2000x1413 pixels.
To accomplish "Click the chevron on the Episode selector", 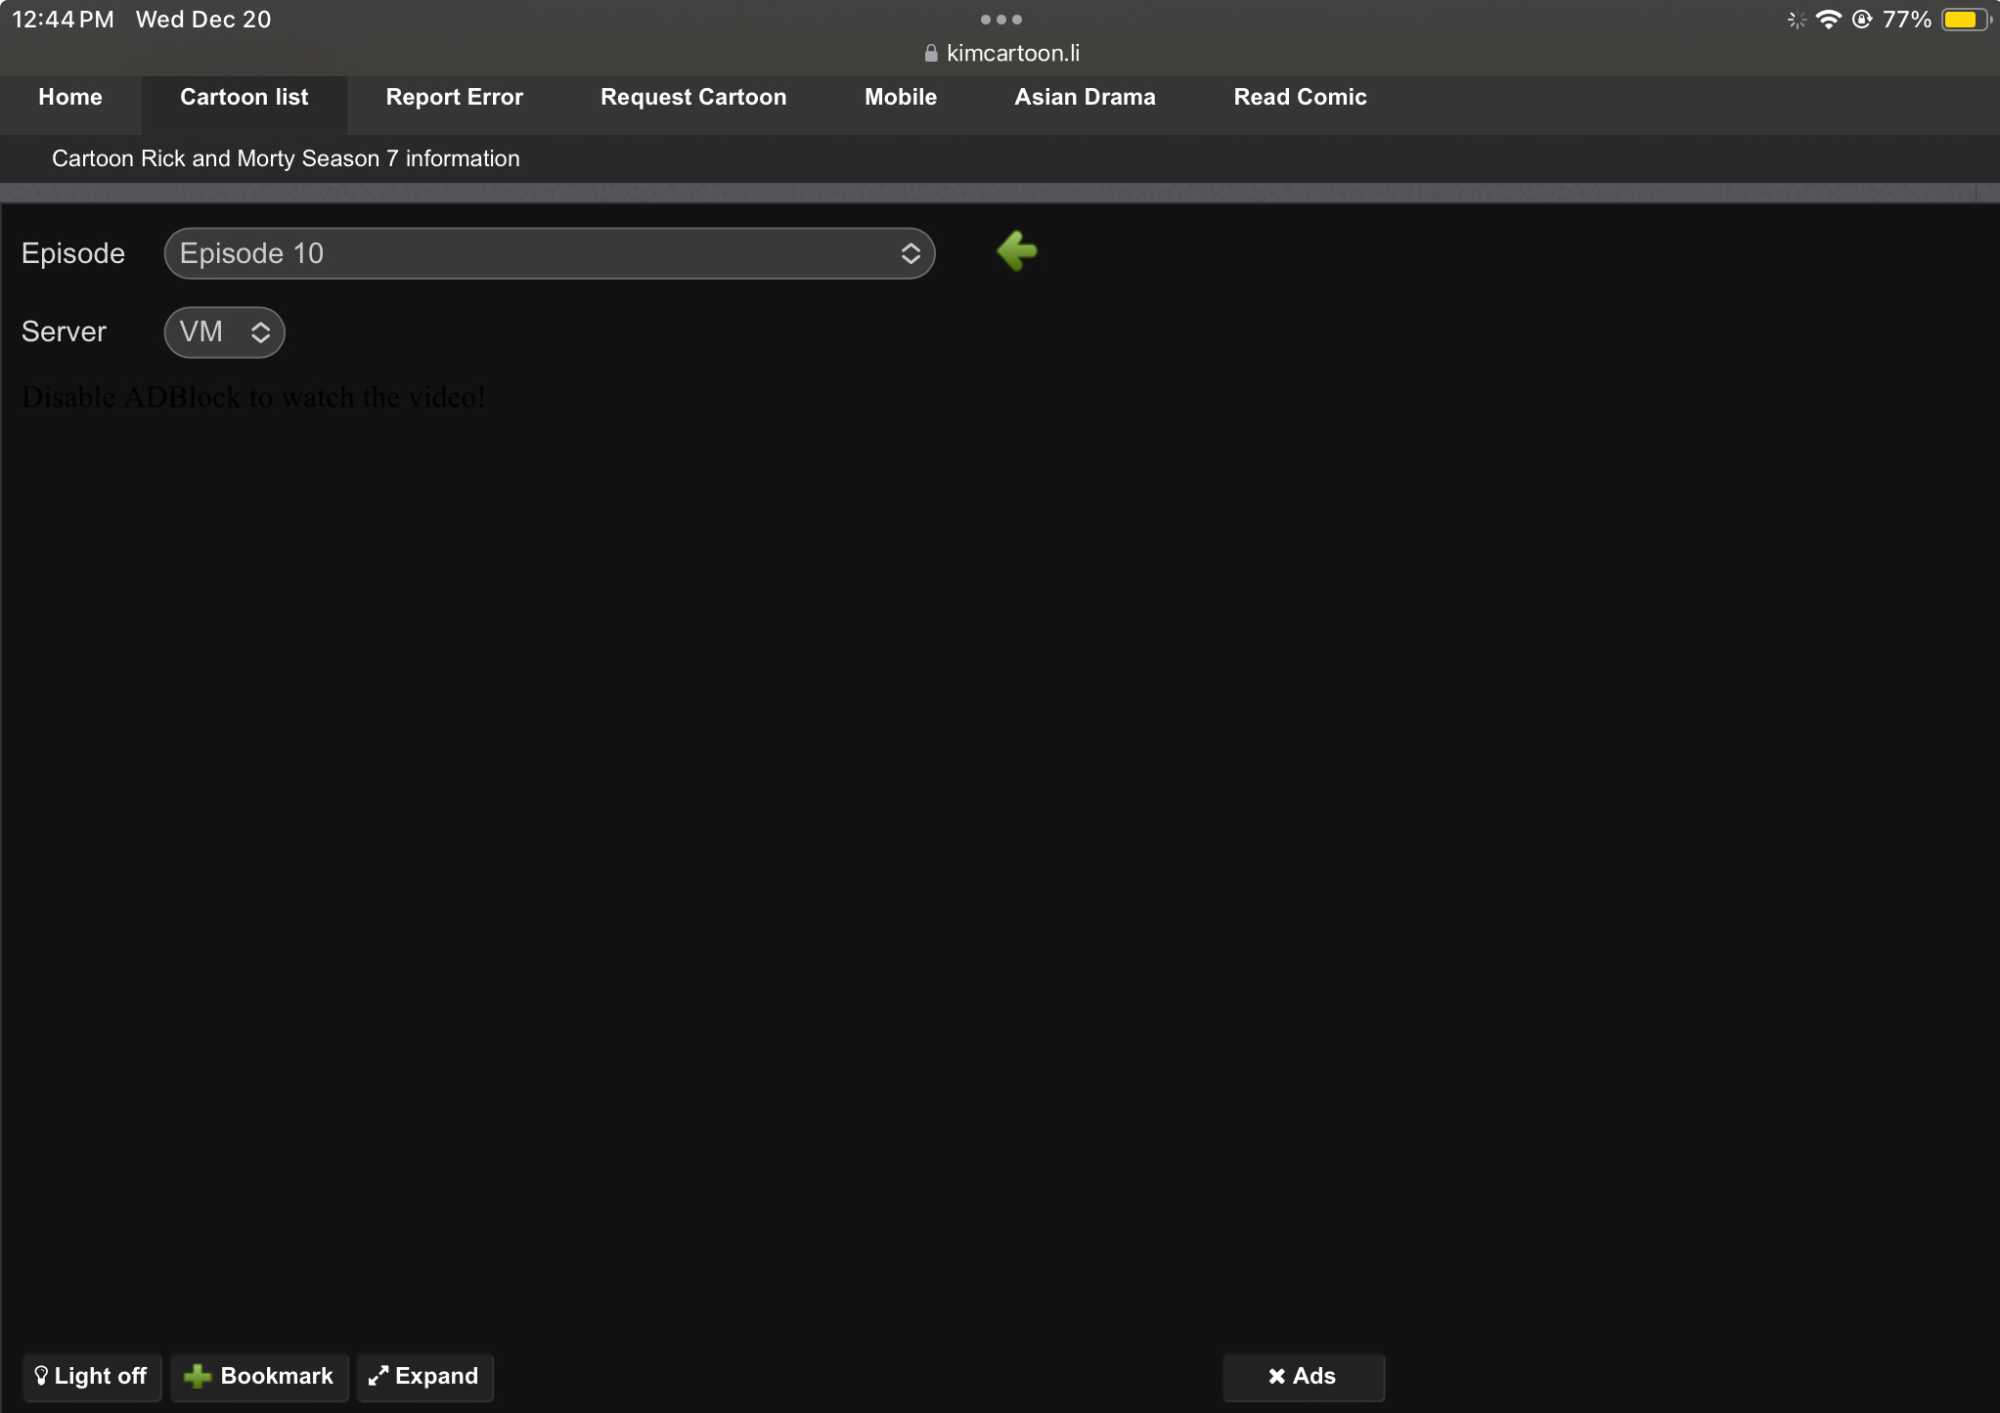I will (x=911, y=253).
